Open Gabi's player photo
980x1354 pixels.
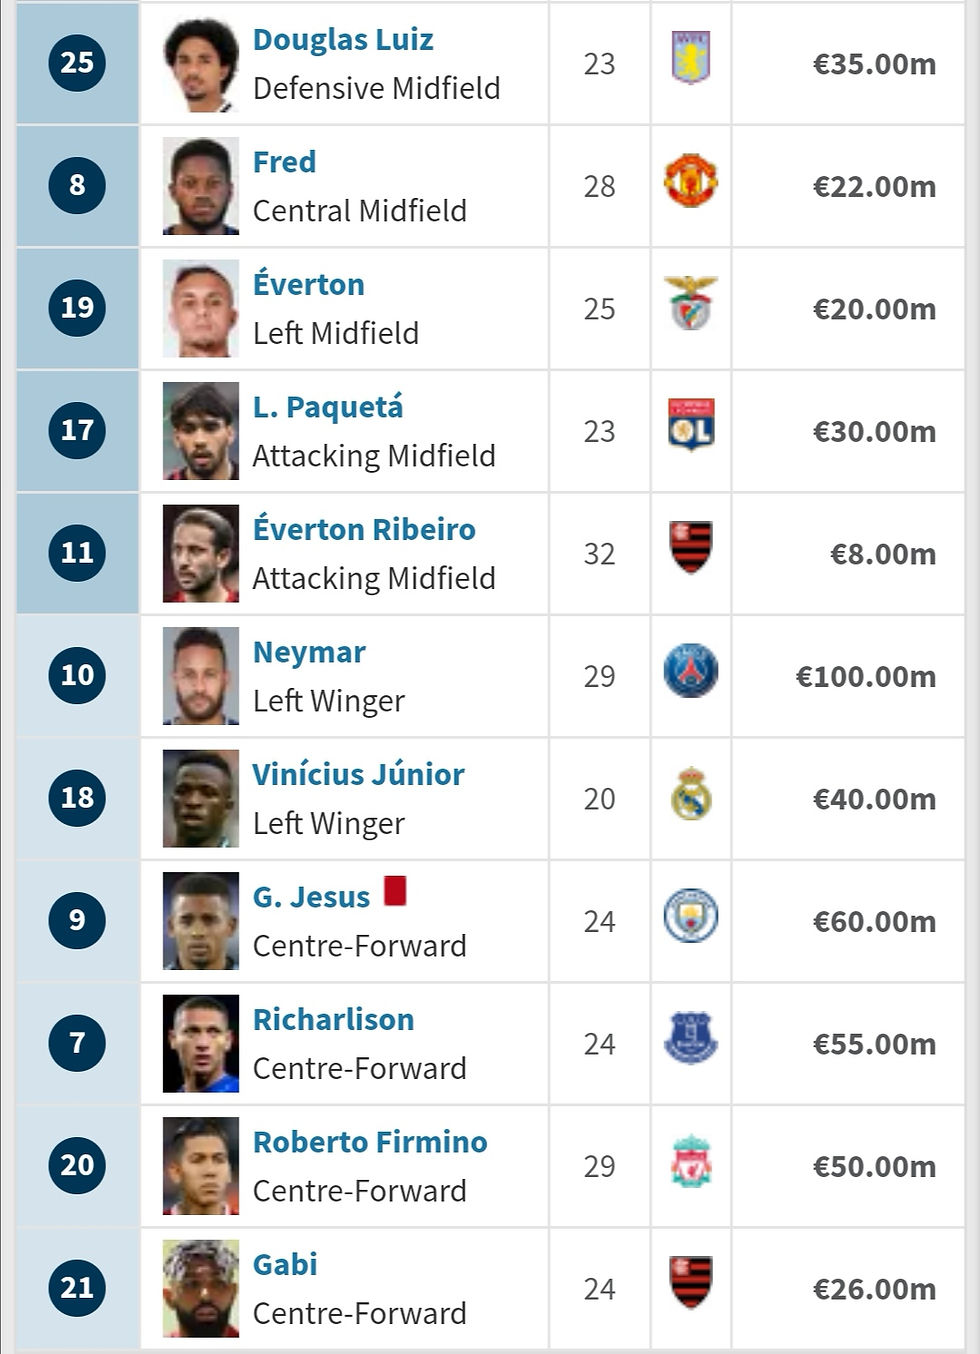[201, 1288]
